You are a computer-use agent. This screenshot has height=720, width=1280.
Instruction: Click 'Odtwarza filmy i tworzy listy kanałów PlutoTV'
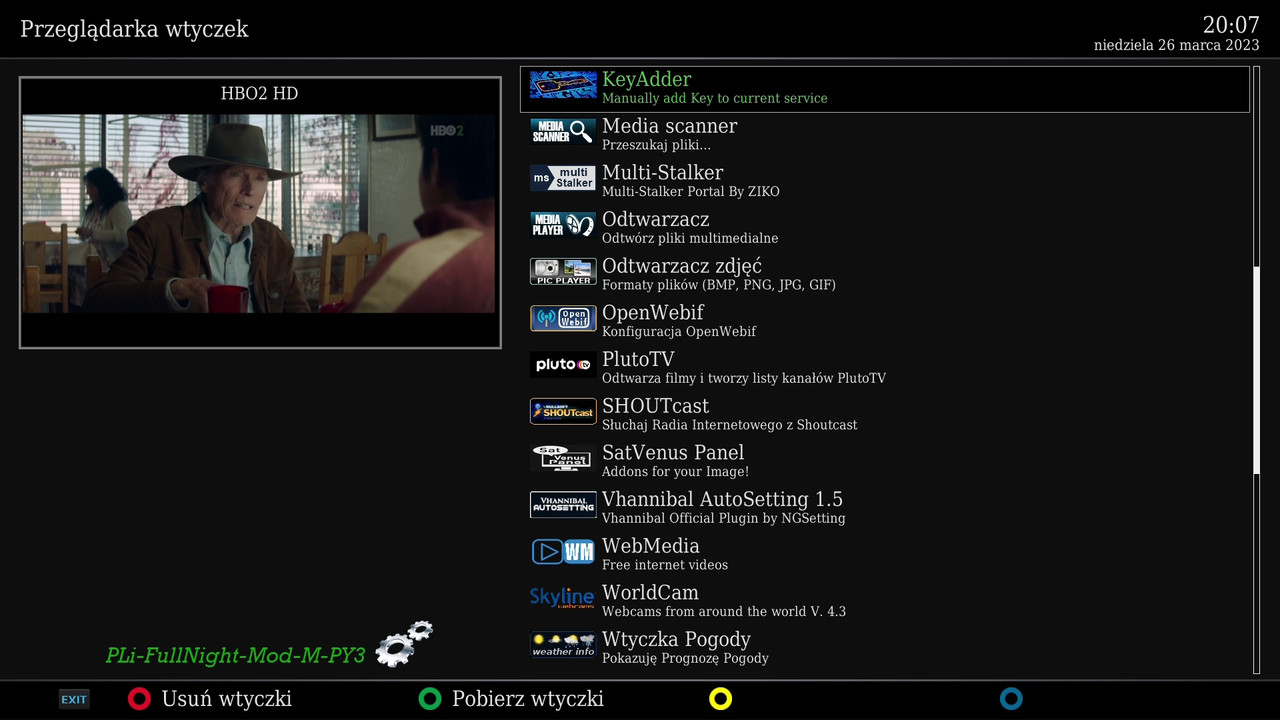[744, 379]
